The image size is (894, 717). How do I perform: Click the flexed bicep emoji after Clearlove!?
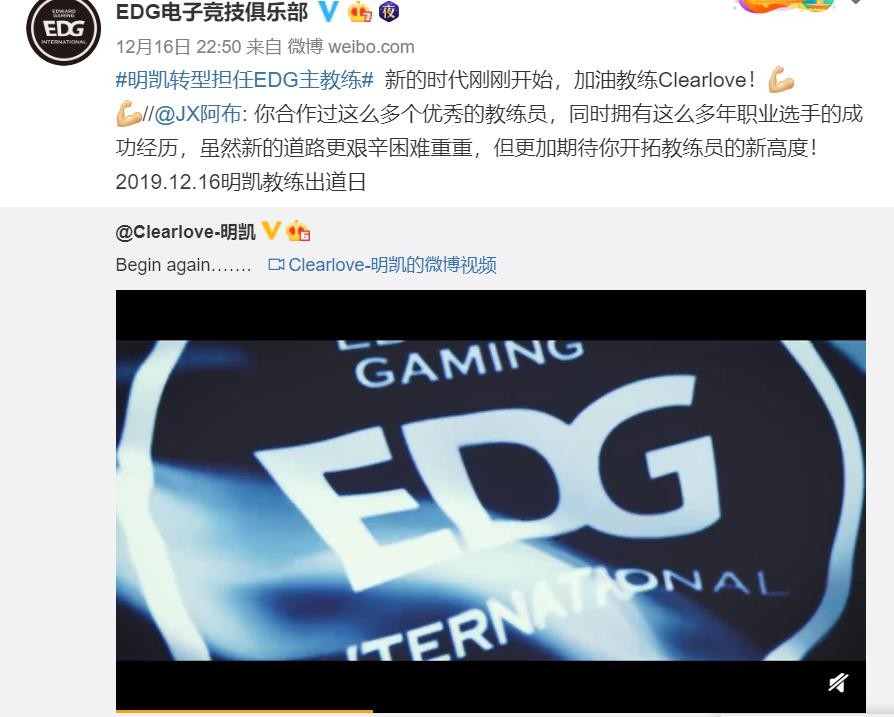click(781, 80)
